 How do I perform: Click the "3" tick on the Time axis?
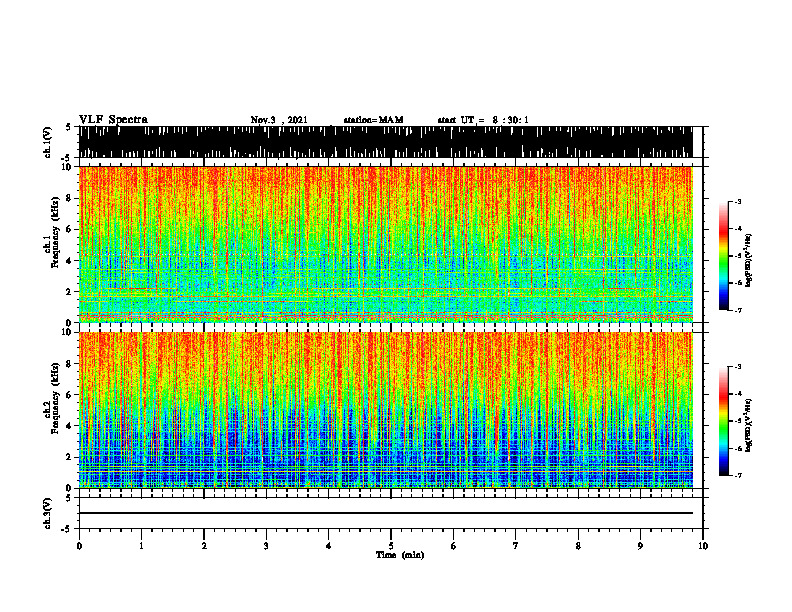point(266,546)
